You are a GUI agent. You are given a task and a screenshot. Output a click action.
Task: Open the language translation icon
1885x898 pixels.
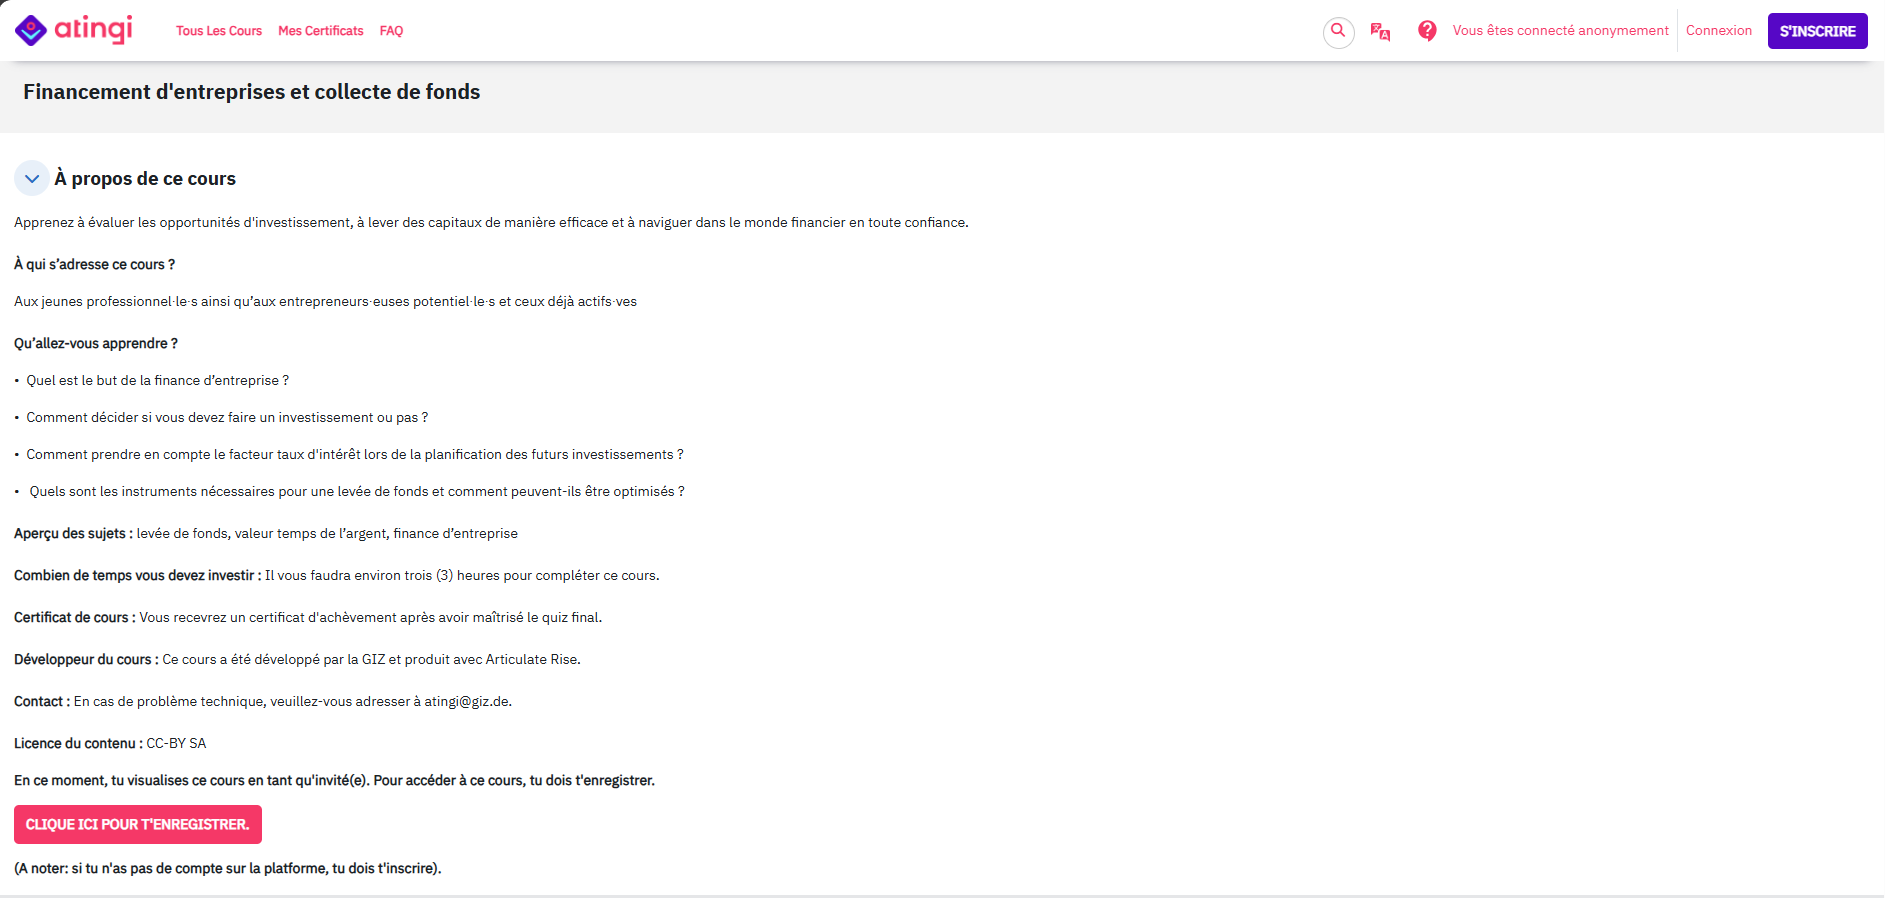(1380, 31)
